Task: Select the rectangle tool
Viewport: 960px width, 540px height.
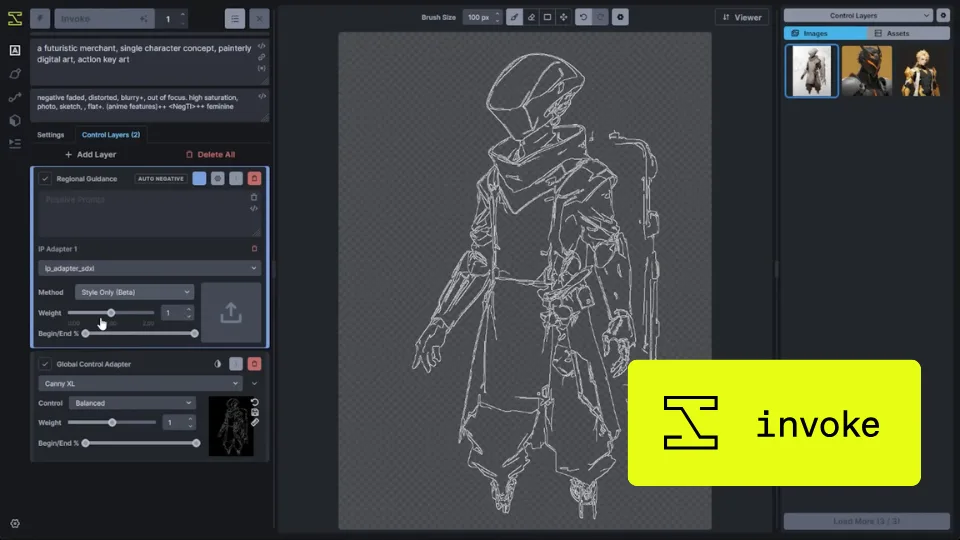Action: (x=547, y=17)
